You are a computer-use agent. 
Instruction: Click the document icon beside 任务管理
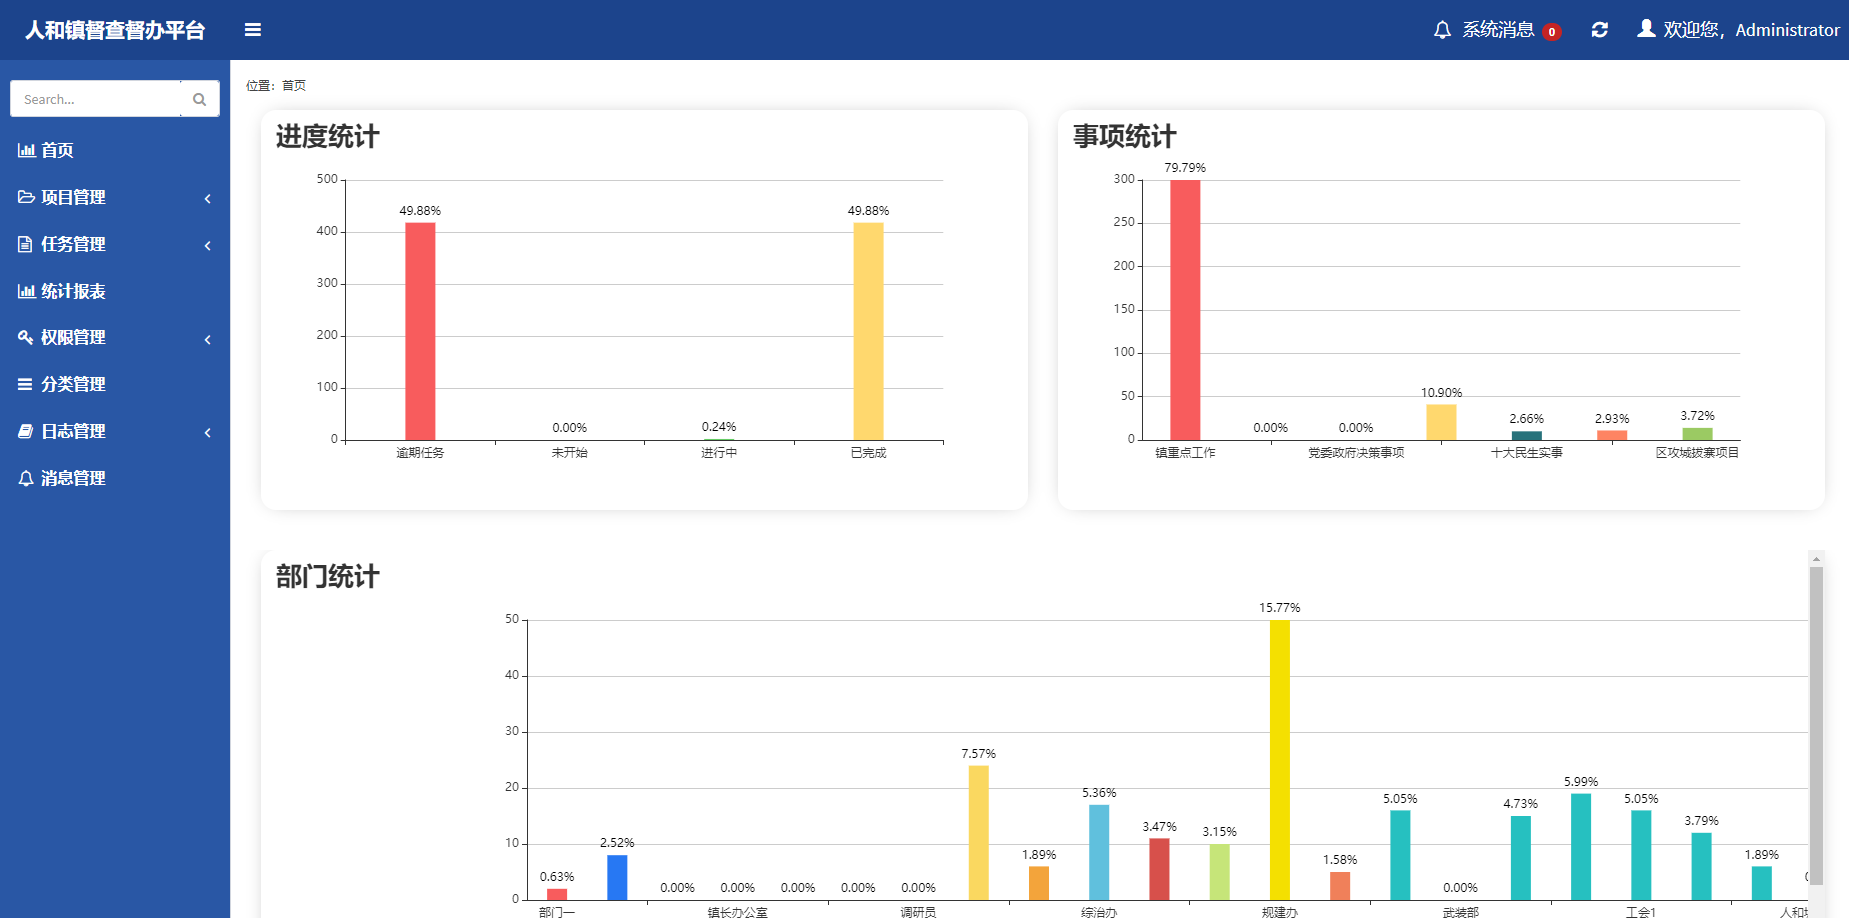[x=26, y=244]
